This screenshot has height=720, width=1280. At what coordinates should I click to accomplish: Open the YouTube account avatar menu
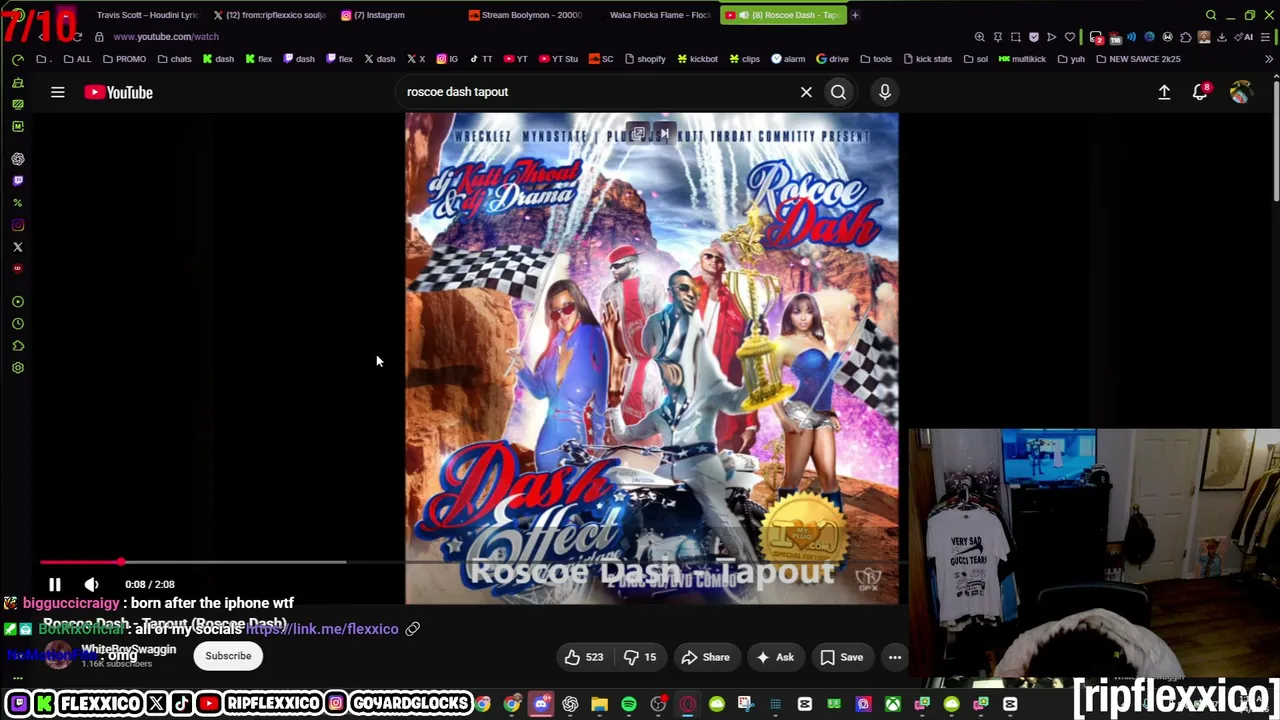pos(1240,92)
